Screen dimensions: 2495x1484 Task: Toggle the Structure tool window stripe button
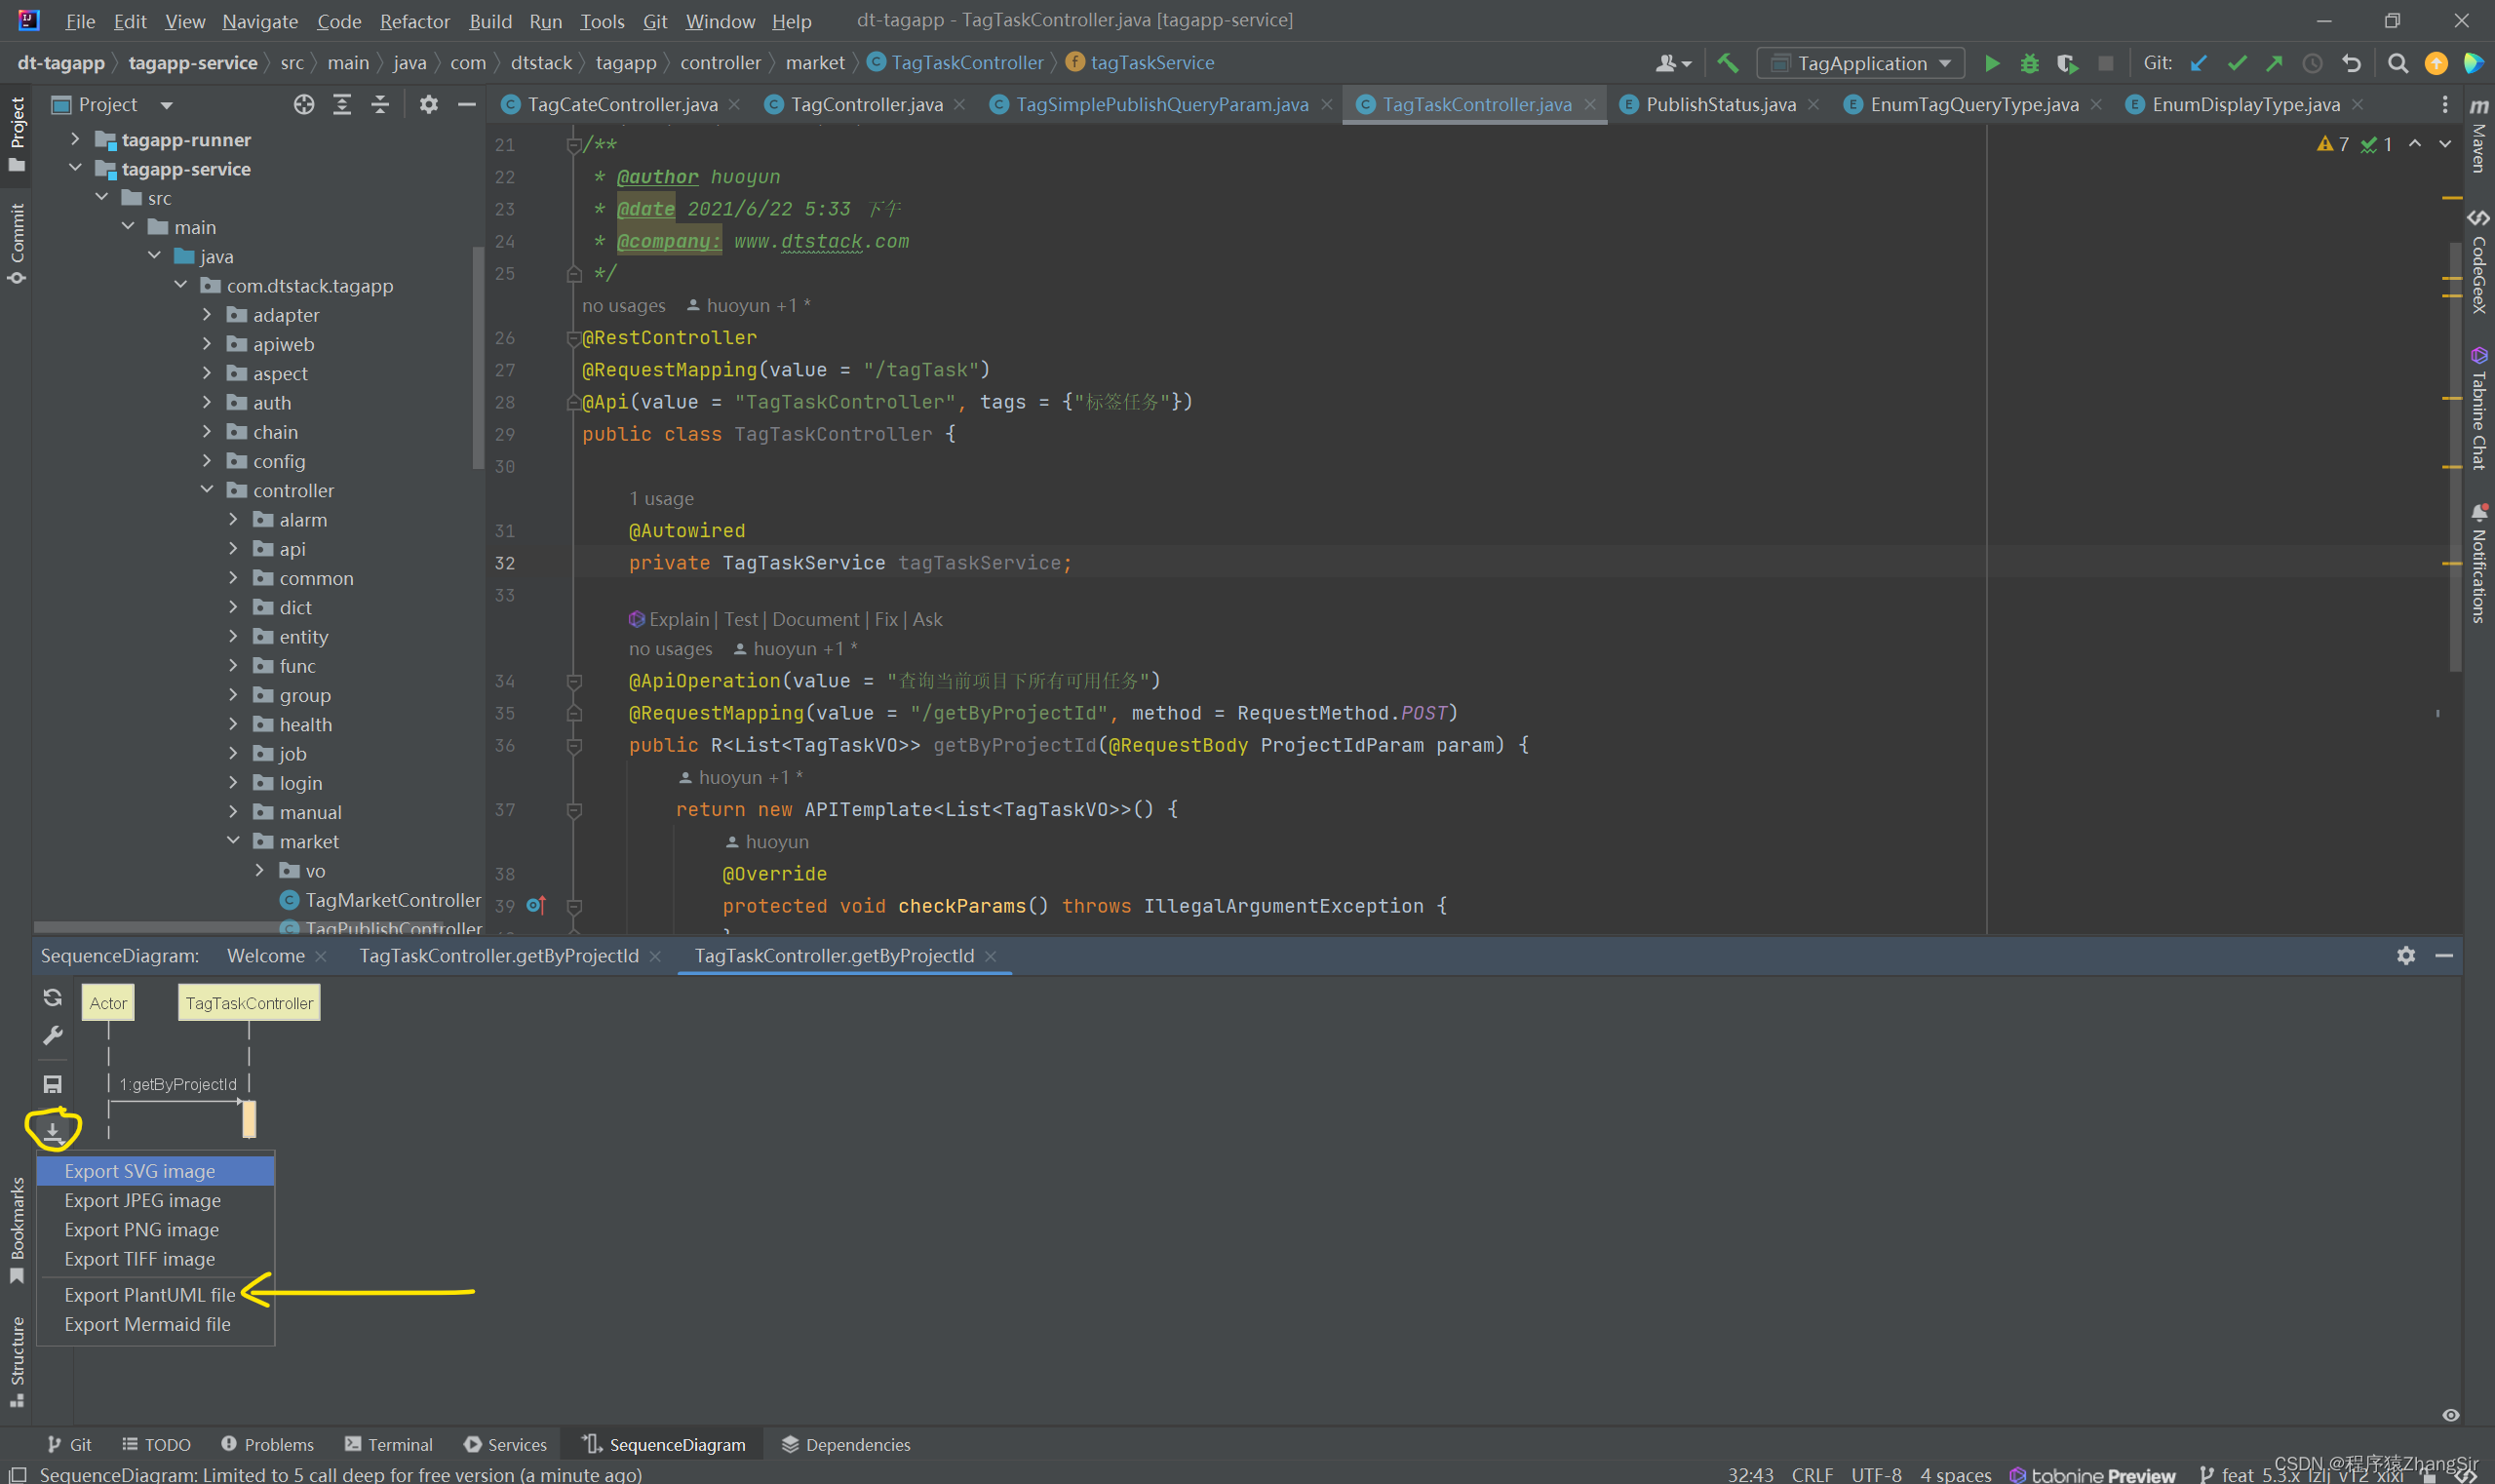pyautogui.click(x=17, y=1361)
